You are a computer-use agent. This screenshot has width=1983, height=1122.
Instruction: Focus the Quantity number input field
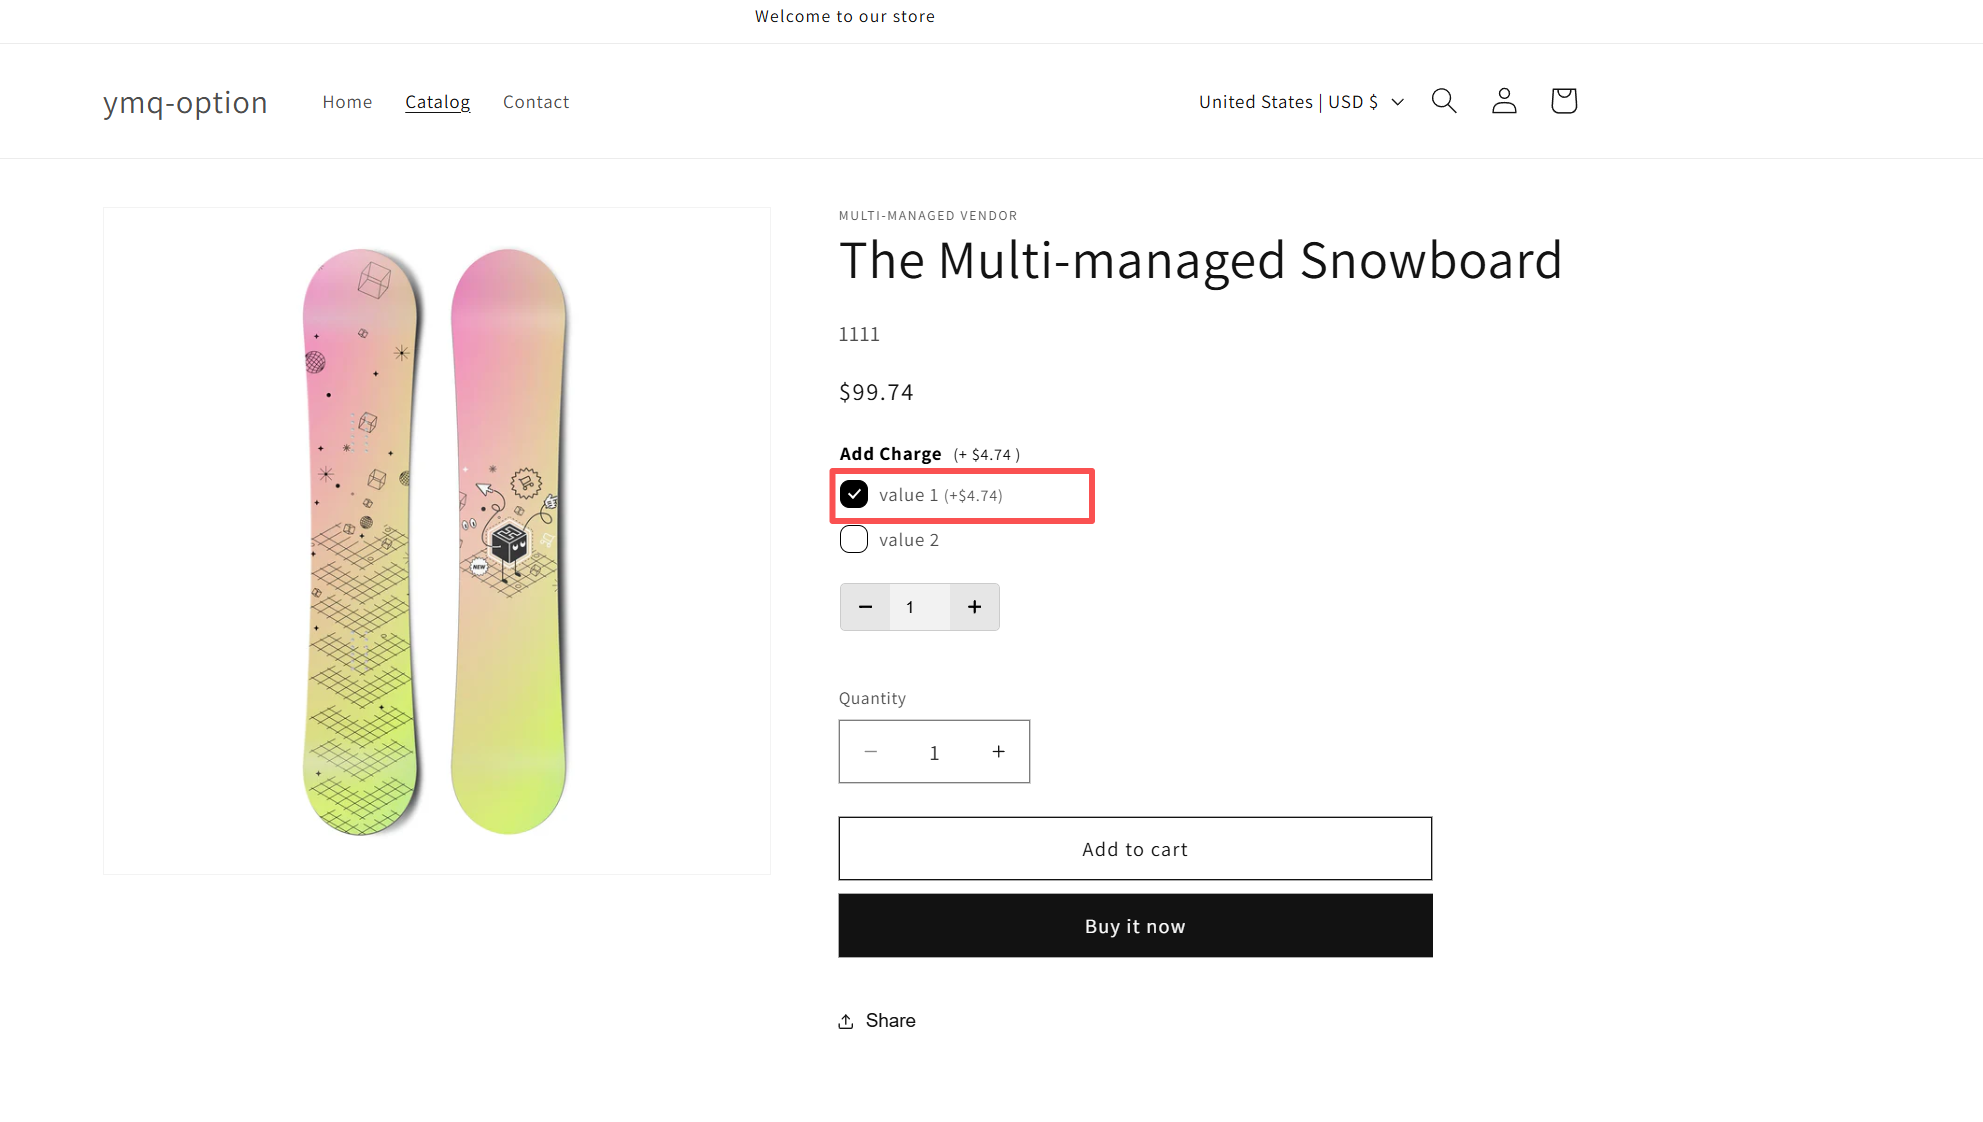point(934,752)
